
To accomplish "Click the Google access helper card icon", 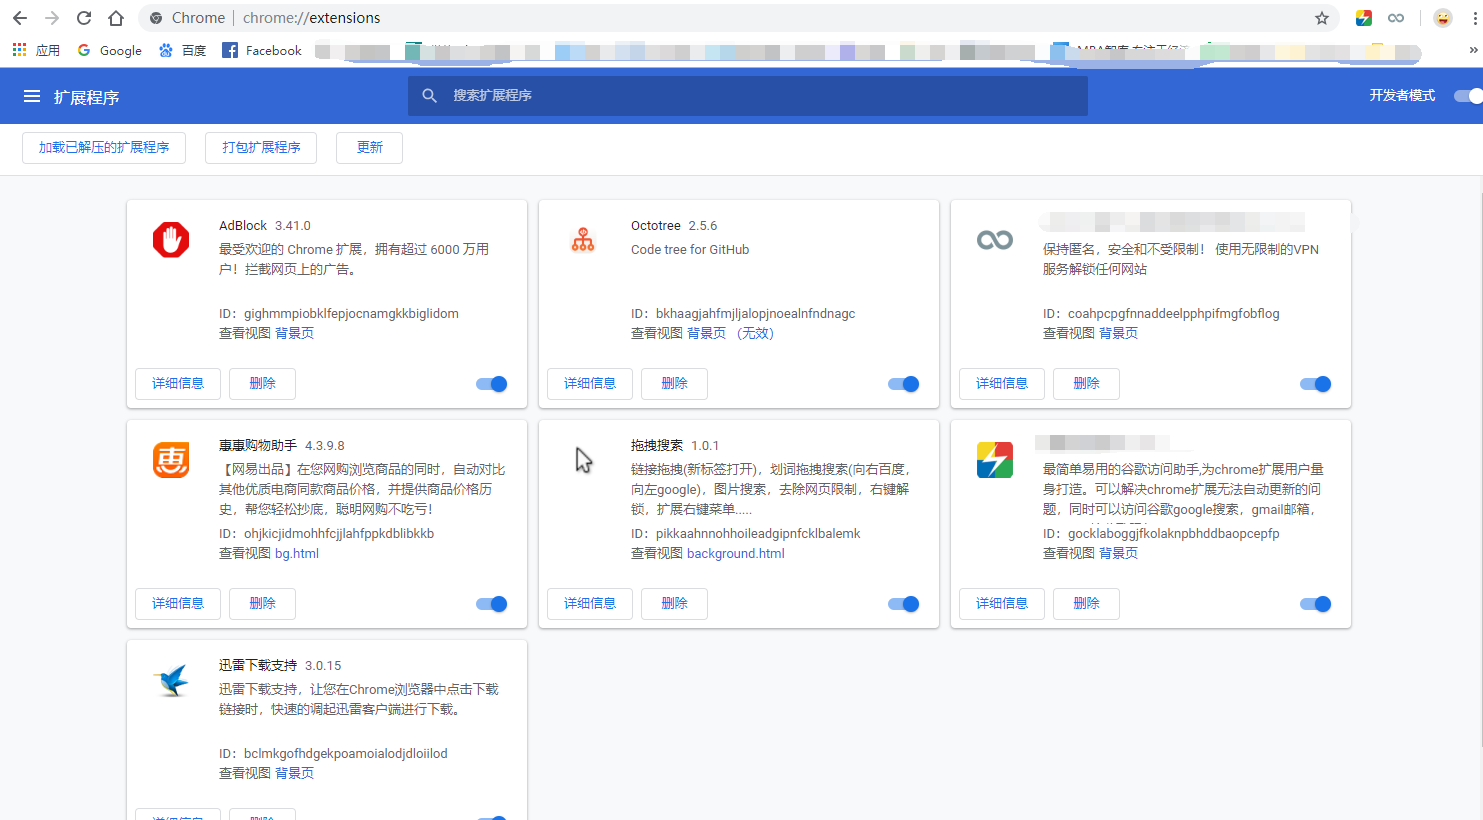I will [x=995, y=460].
